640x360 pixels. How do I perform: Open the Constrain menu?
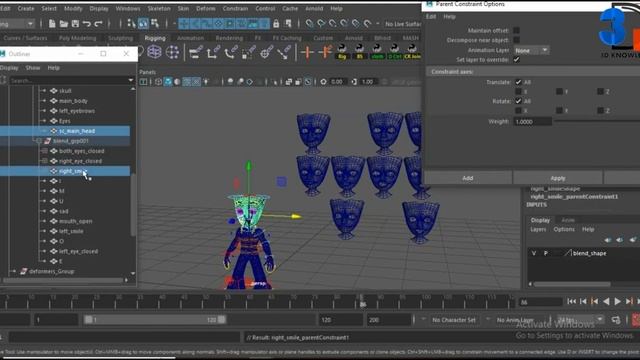235,8
